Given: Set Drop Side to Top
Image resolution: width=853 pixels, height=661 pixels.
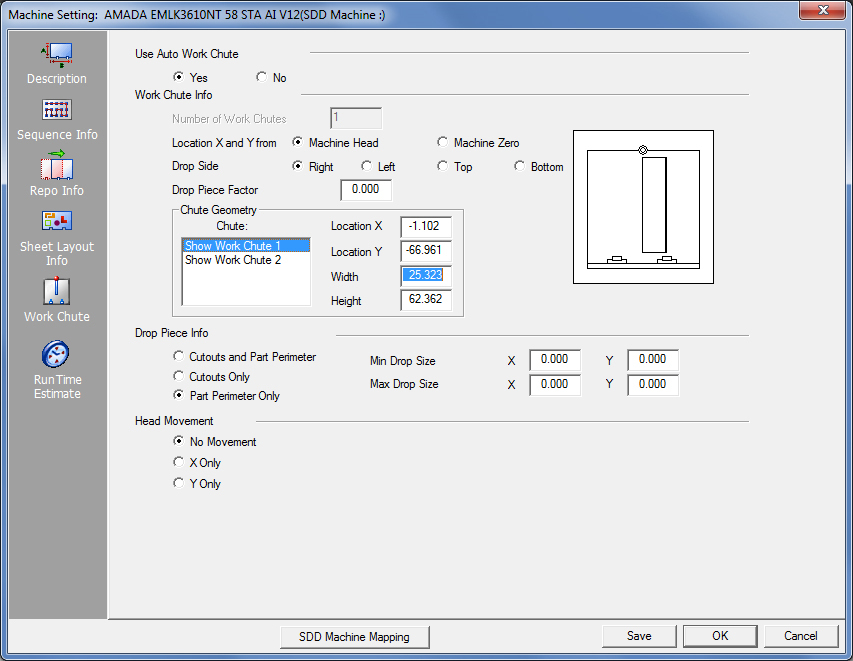Looking at the screenshot, I should pos(442,166).
